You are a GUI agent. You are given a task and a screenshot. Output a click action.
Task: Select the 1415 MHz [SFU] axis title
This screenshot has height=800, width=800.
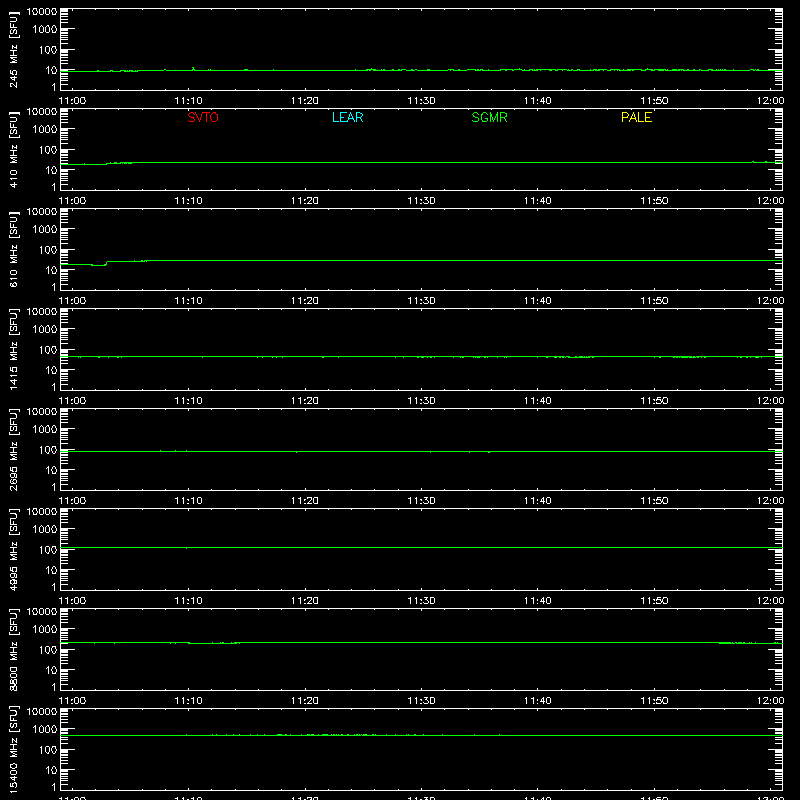[13, 349]
